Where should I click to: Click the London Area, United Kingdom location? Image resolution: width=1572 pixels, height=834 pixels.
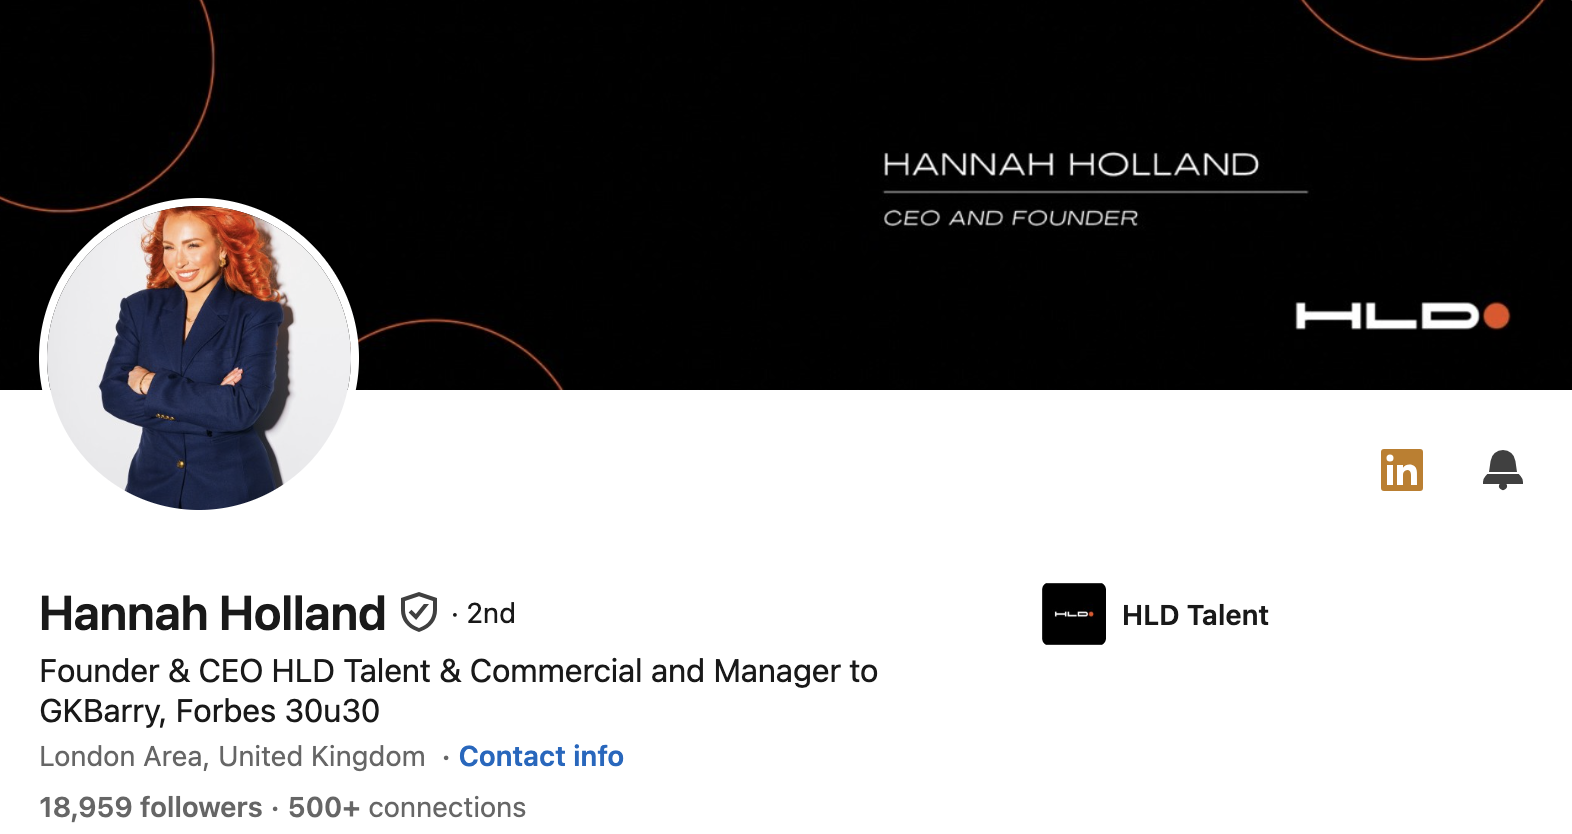(232, 757)
